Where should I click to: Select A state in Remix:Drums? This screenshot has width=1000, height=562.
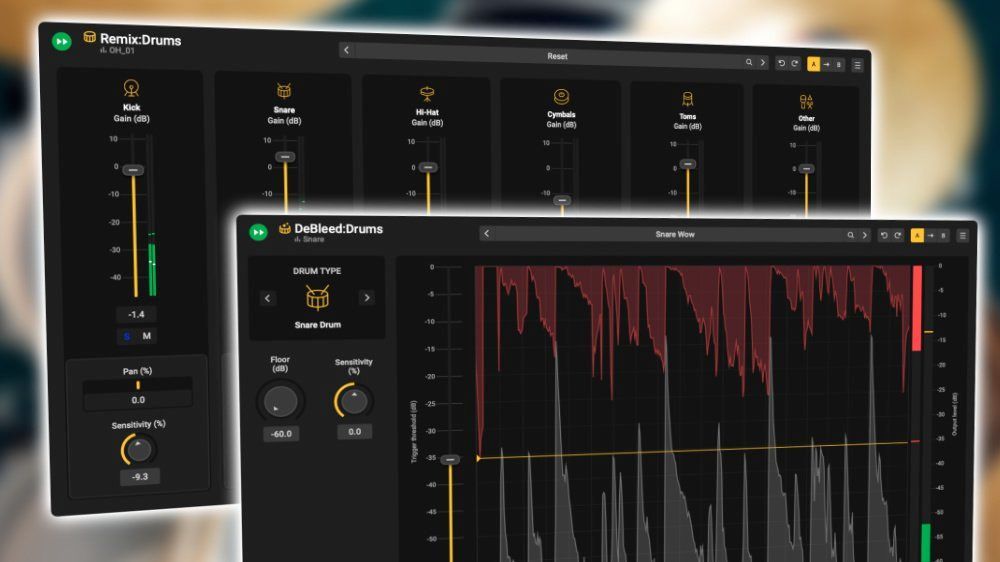pyautogui.click(x=813, y=64)
